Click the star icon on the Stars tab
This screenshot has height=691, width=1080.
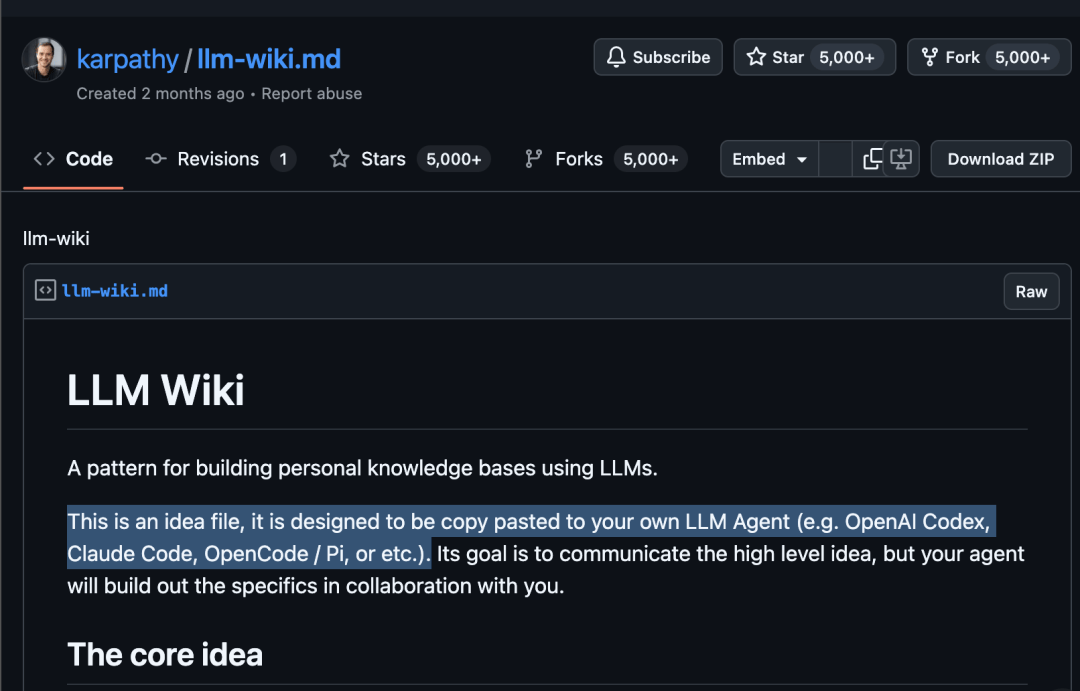pyautogui.click(x=340, y=159)
